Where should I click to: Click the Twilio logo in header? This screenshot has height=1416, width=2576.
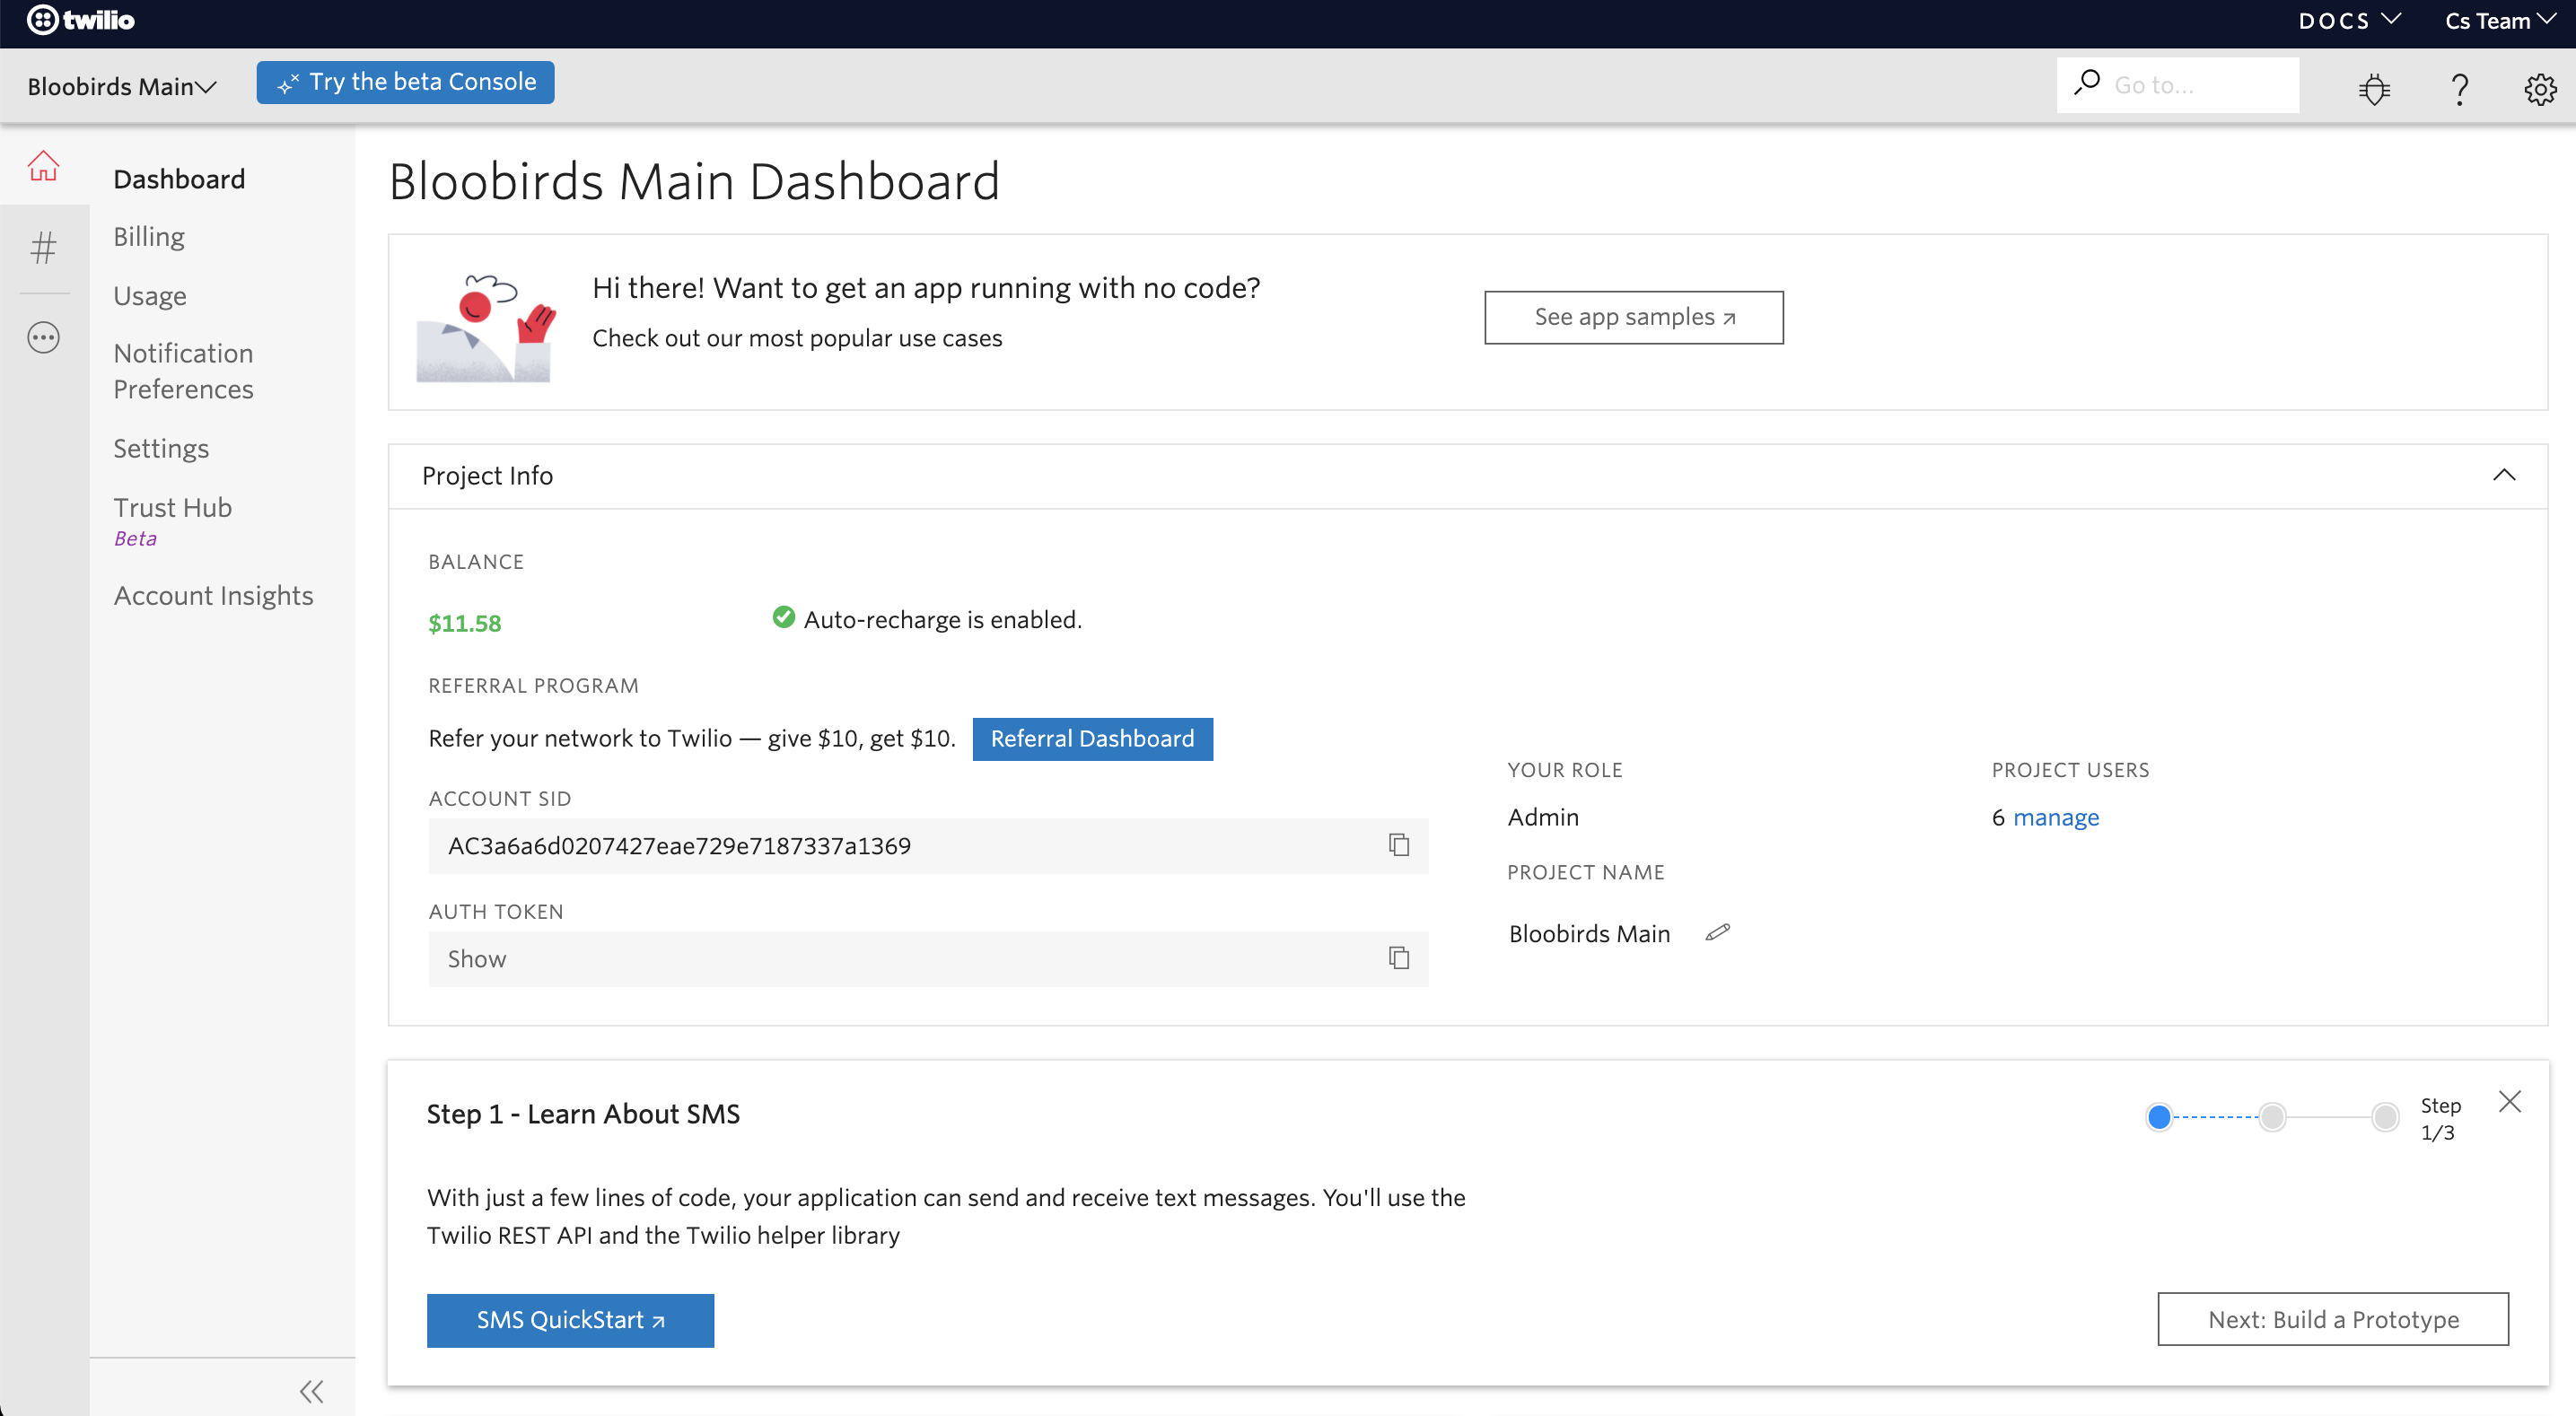80,20
